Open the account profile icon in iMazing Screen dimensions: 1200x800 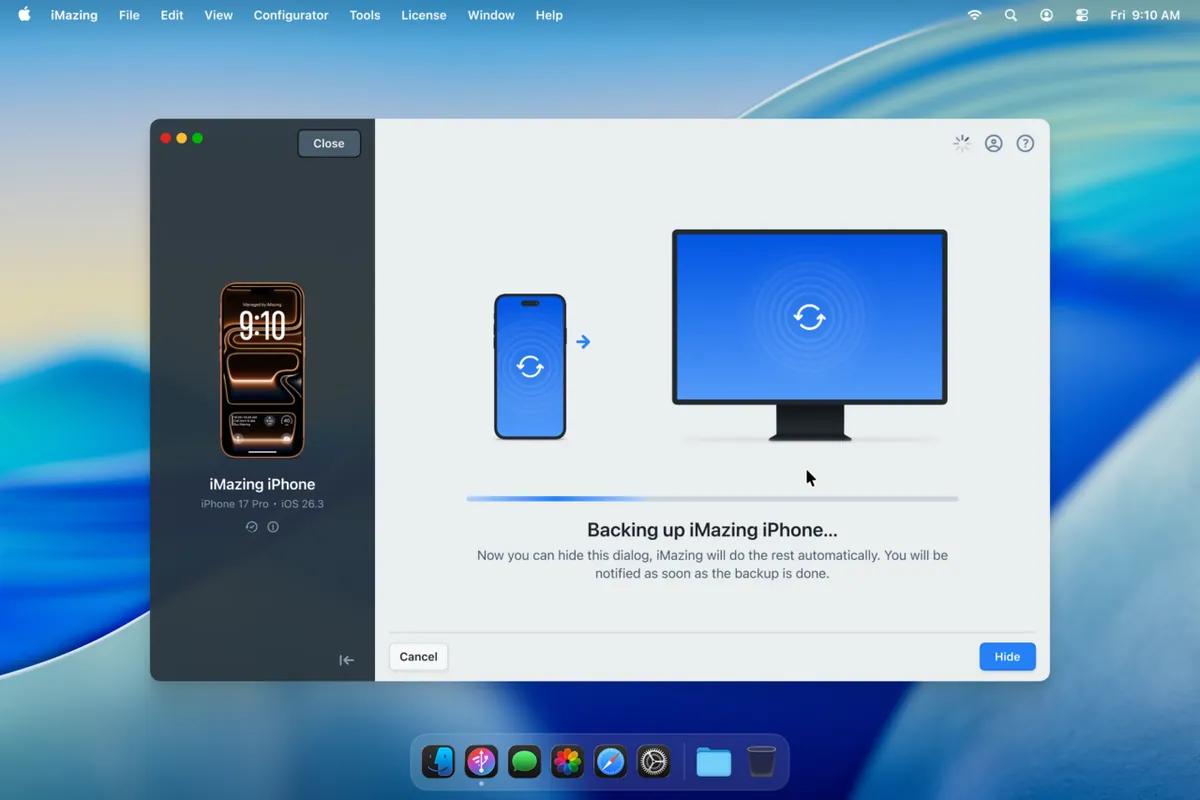point(994,143)
